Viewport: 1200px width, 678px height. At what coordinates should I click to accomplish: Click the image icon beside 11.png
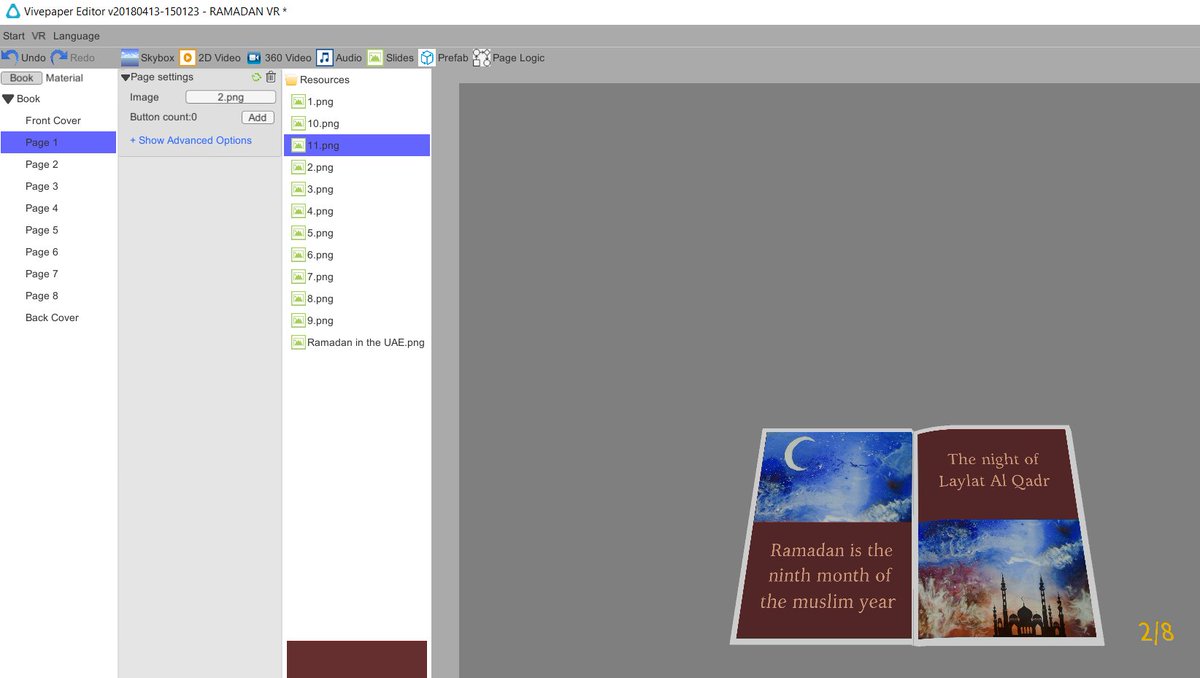pyautogui.click(x=298, y=145)
